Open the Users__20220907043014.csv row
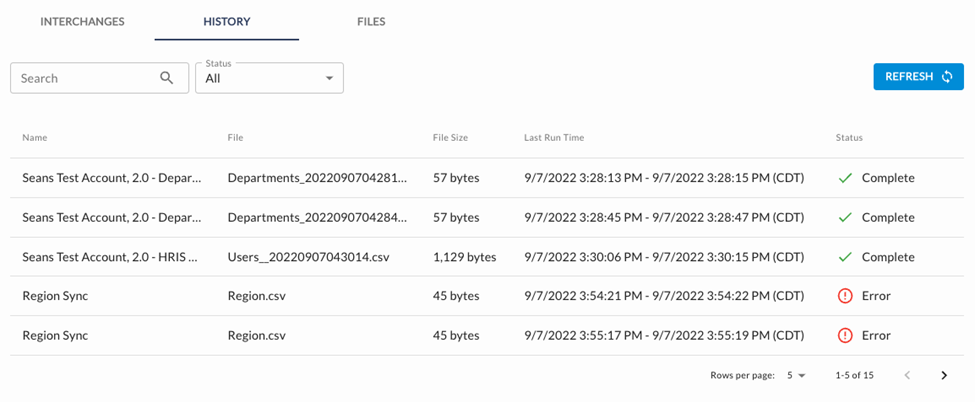 pyautogui.click(x=308, y=257)
